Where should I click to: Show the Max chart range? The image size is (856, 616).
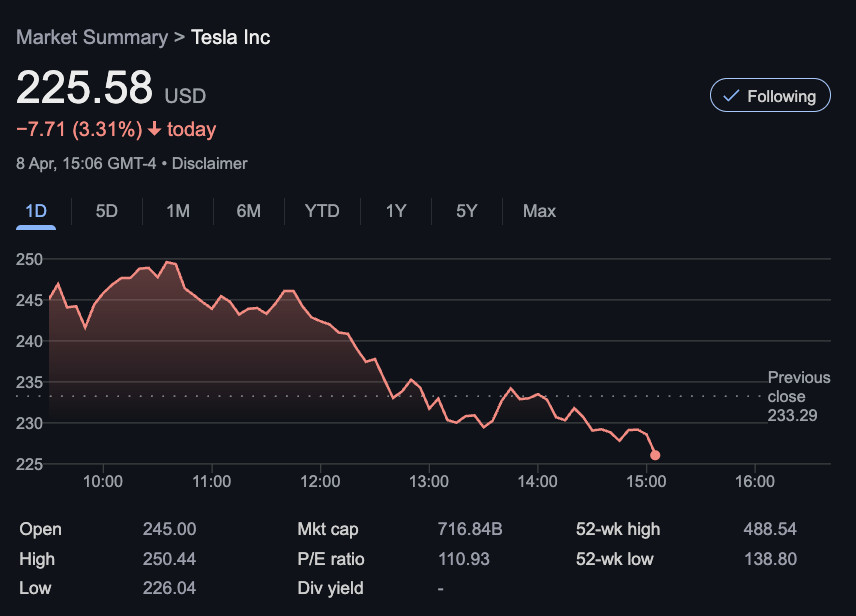539,211
